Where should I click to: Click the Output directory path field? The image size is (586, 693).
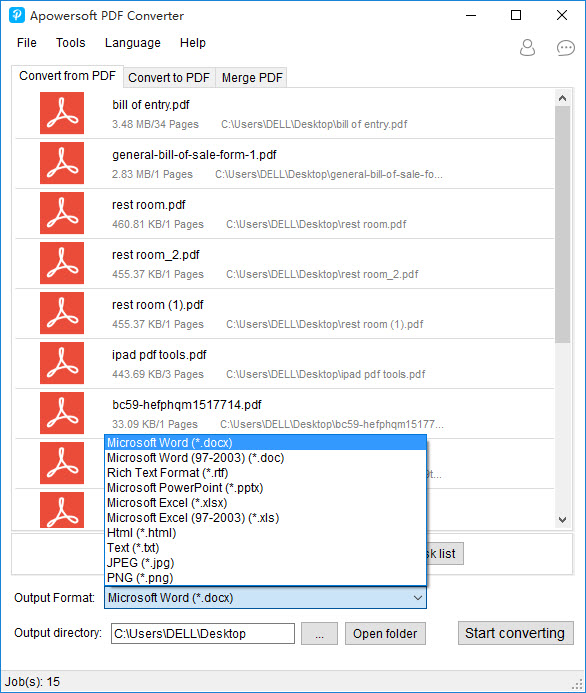(x=203, y=634)
